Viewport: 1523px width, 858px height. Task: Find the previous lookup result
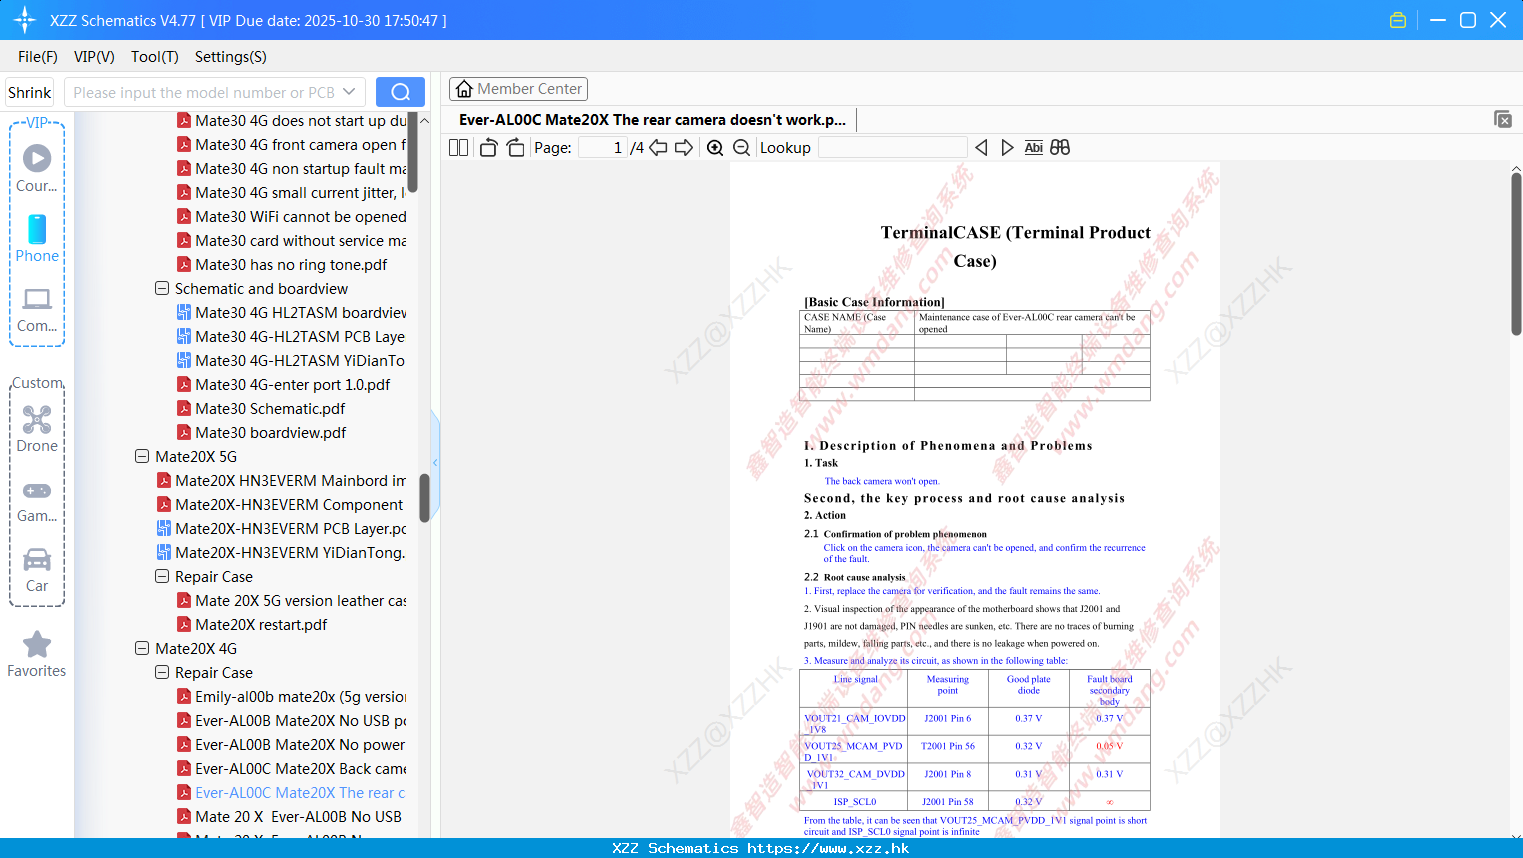981,147
